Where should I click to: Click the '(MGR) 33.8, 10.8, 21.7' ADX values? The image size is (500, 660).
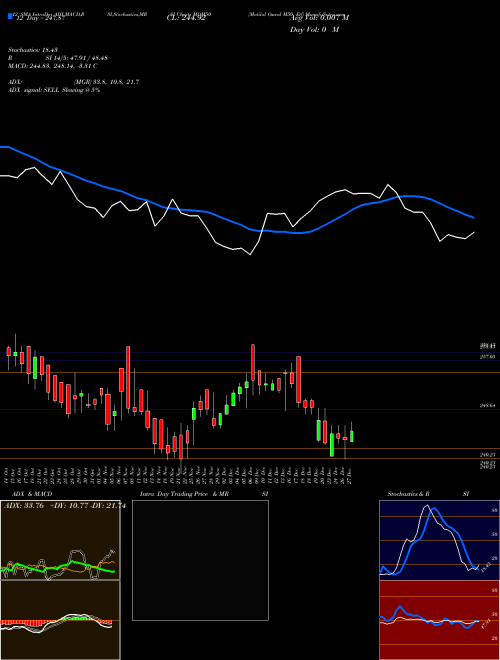pos(106,82)
